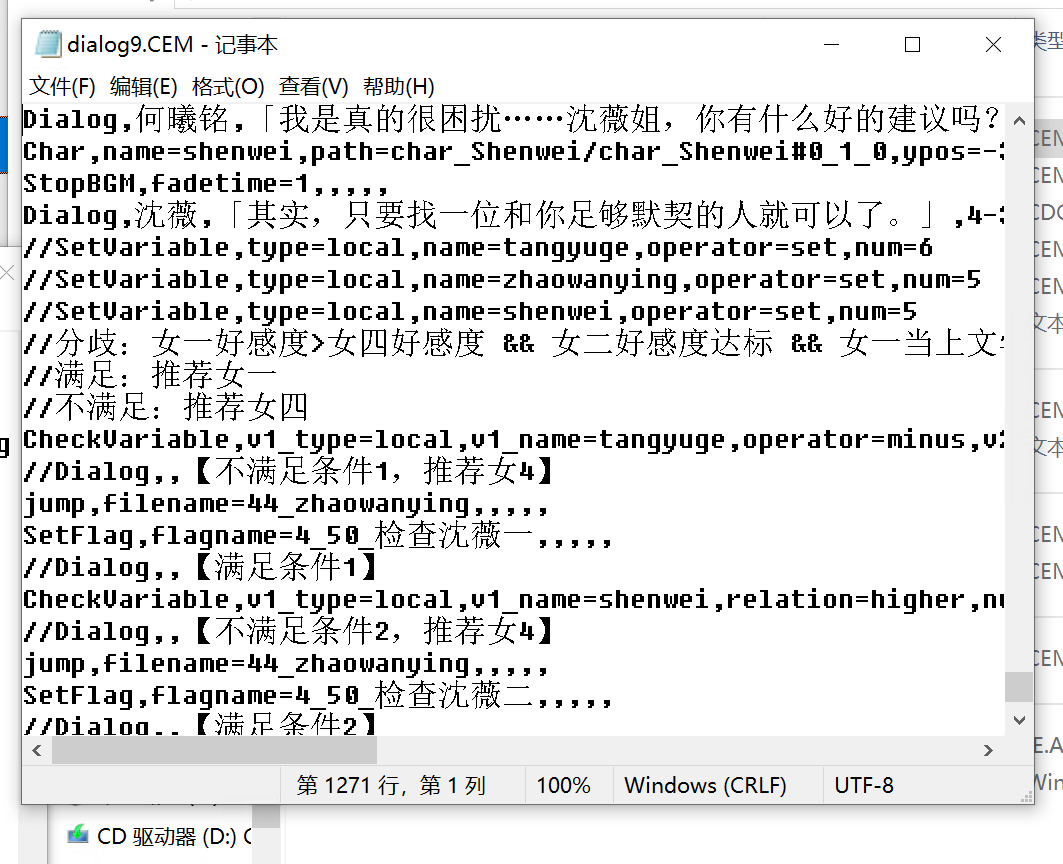Open the 格式(O) menu

tap(228, 86)
